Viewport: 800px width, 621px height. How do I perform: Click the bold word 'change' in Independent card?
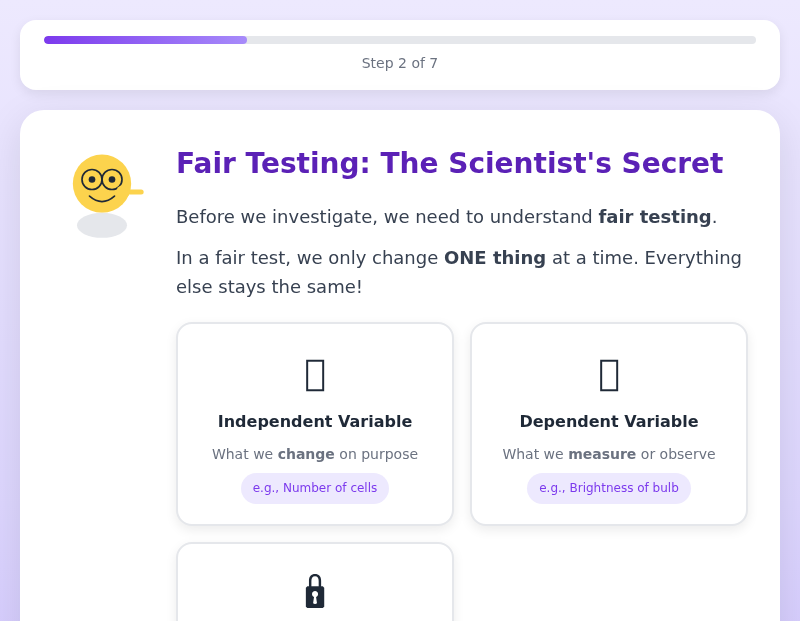(306, 454)
